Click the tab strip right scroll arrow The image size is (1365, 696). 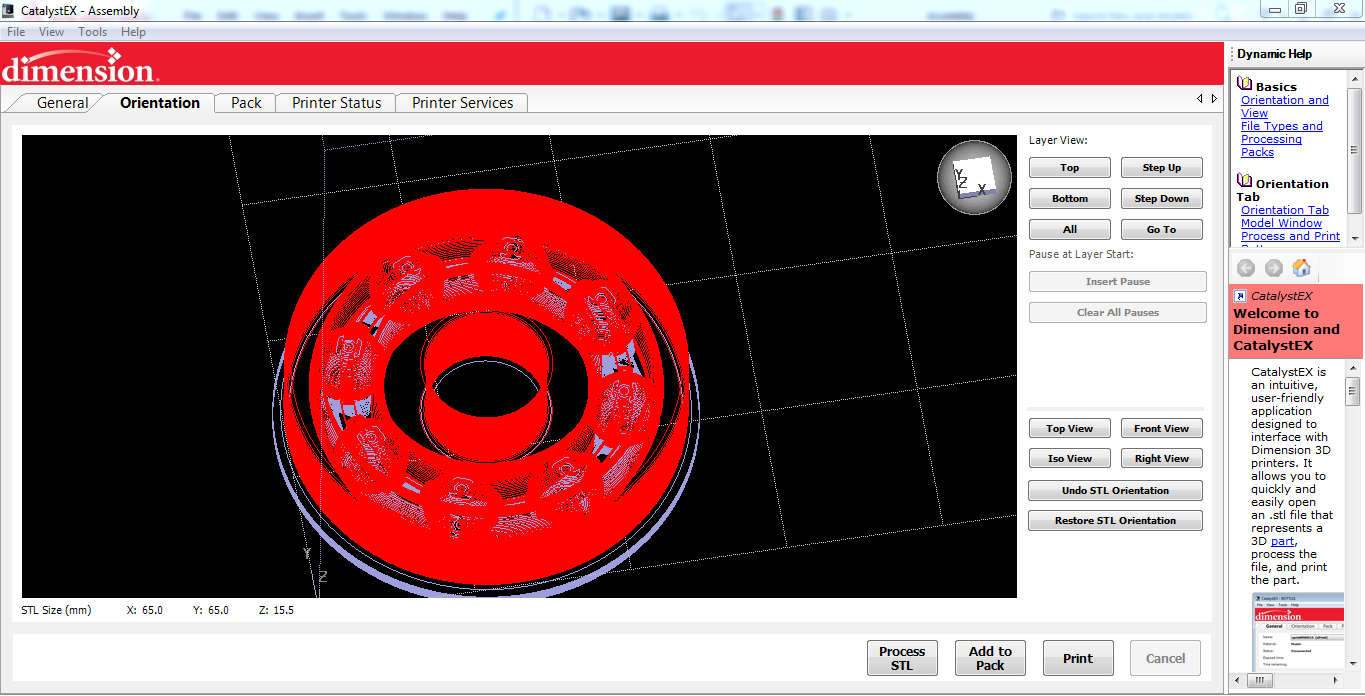pos(1214,99)
